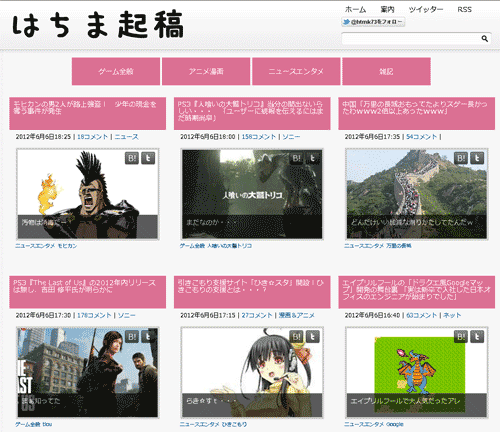Viewport: 500px width, 432px height.
Task: Open the ゲーム全般 category tab
Action: pos(116,71)
